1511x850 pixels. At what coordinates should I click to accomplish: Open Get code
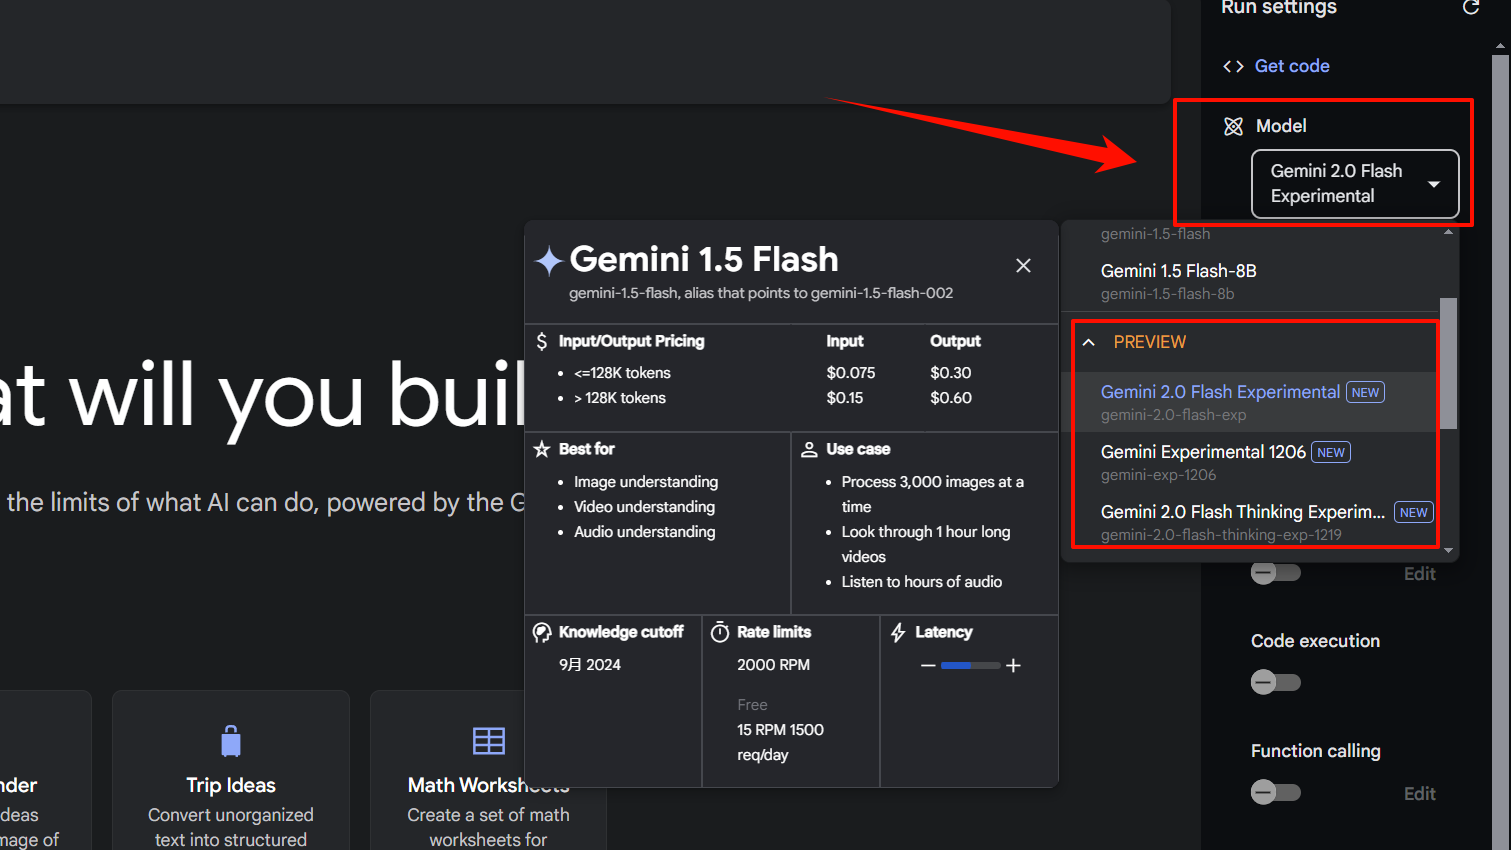(x=1291, y=65)
